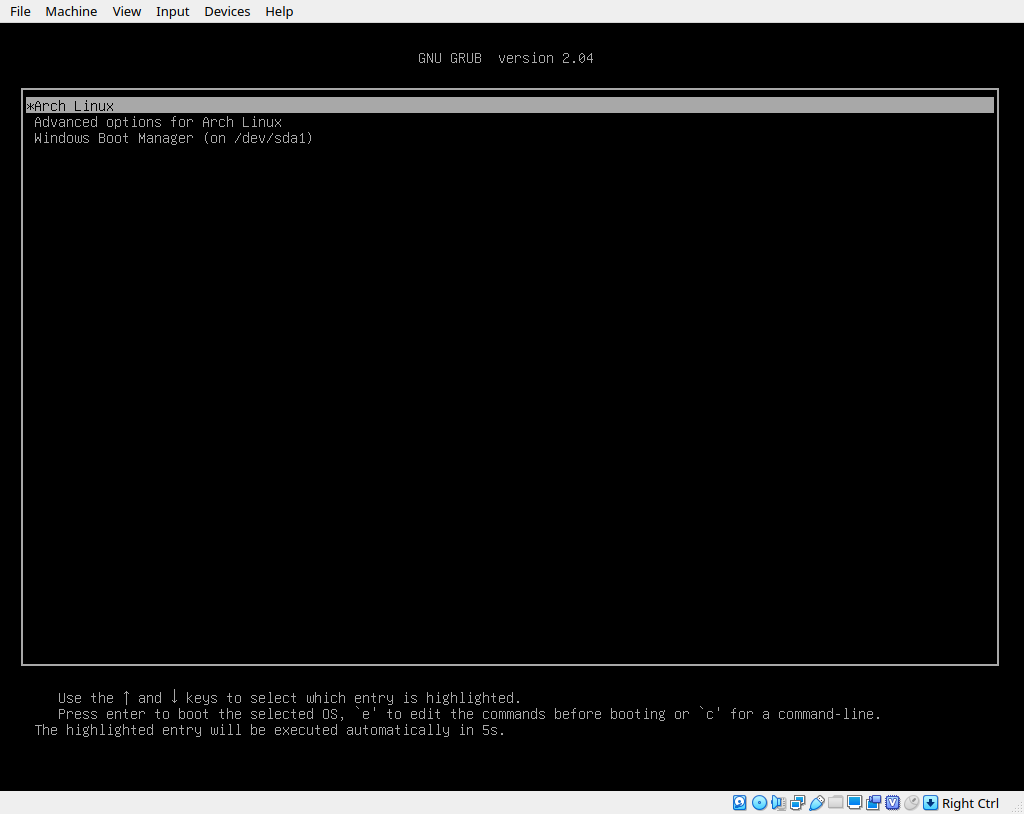Open the audio settings status icon

click(x=778, y=803)
